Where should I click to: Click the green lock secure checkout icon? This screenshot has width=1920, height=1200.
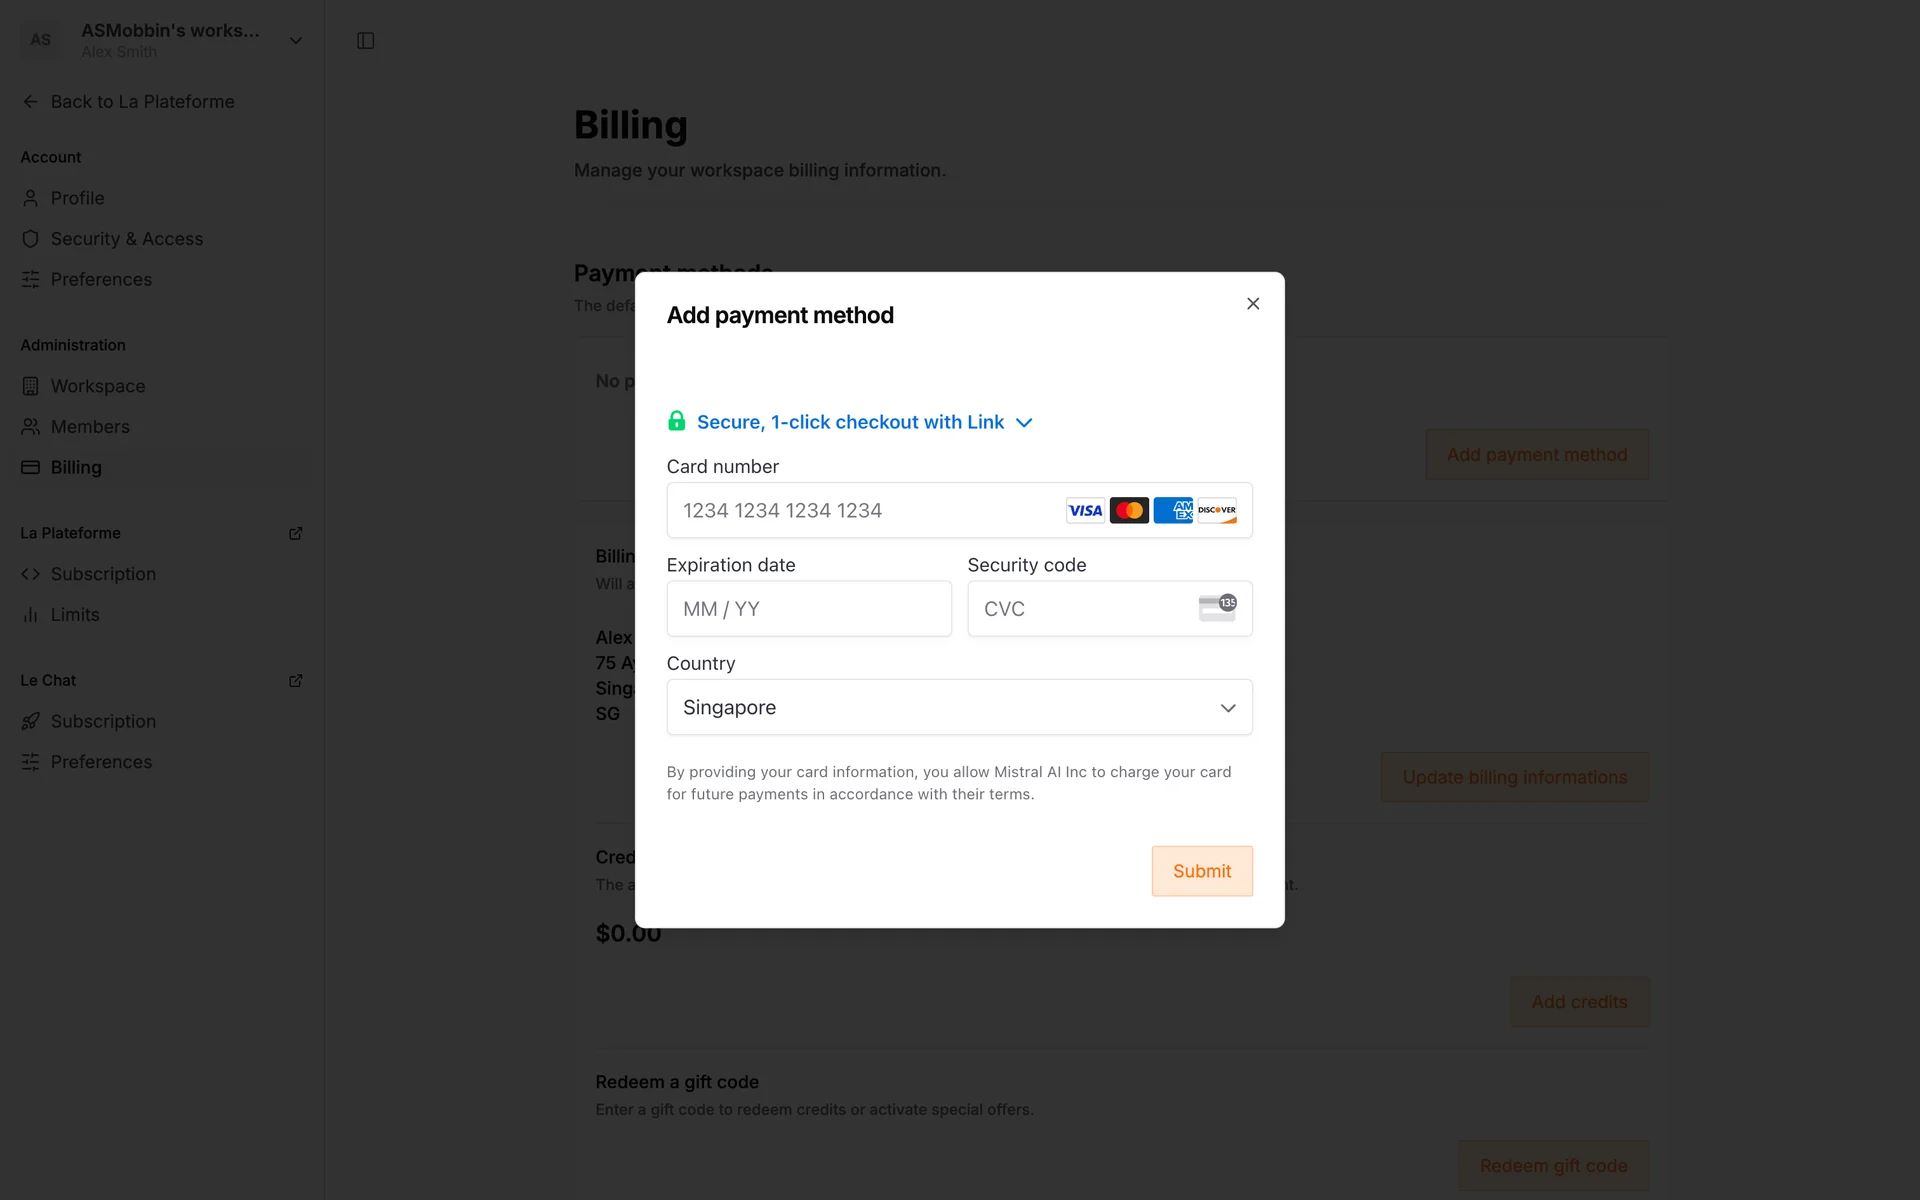point(677,422)
